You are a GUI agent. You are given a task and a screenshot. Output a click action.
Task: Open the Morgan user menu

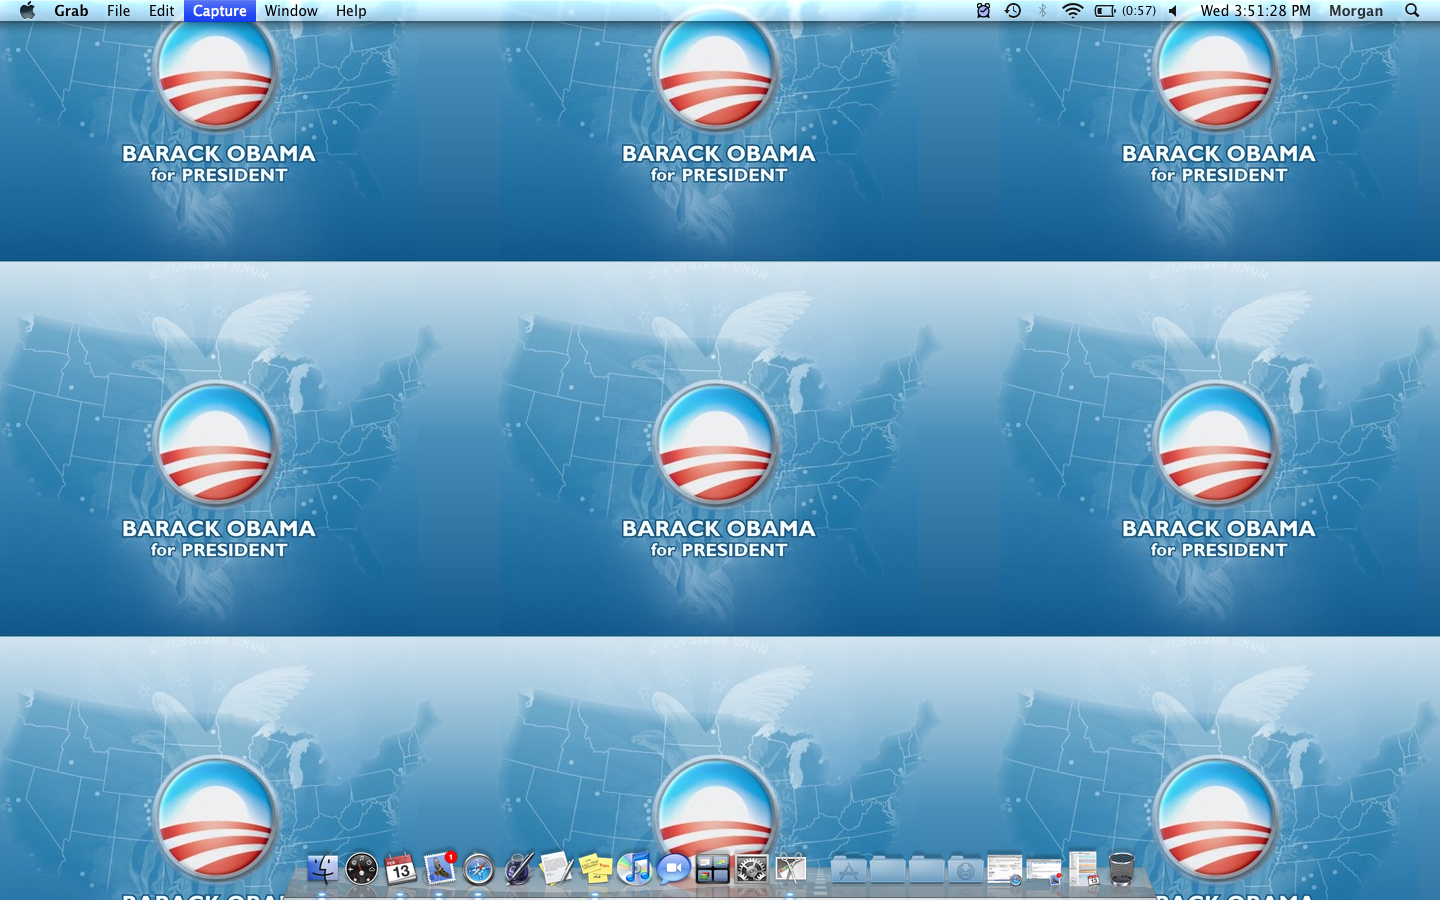1356,10
